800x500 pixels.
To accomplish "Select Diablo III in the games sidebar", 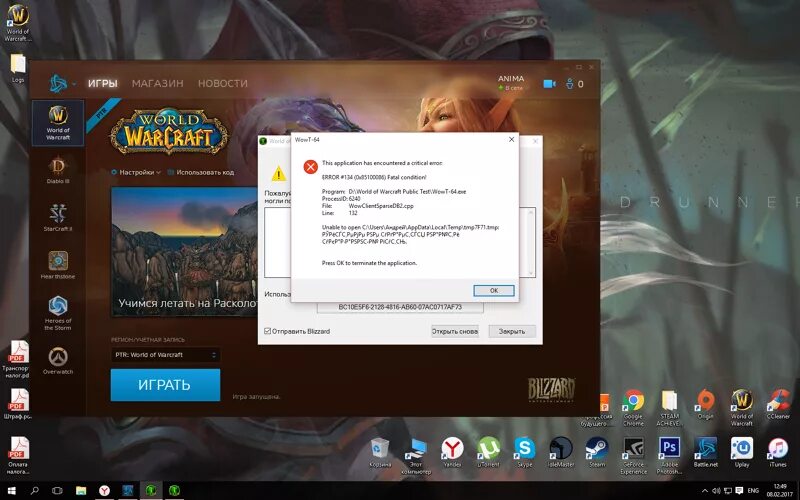I will pyautogui.click(x=58, y=171).
